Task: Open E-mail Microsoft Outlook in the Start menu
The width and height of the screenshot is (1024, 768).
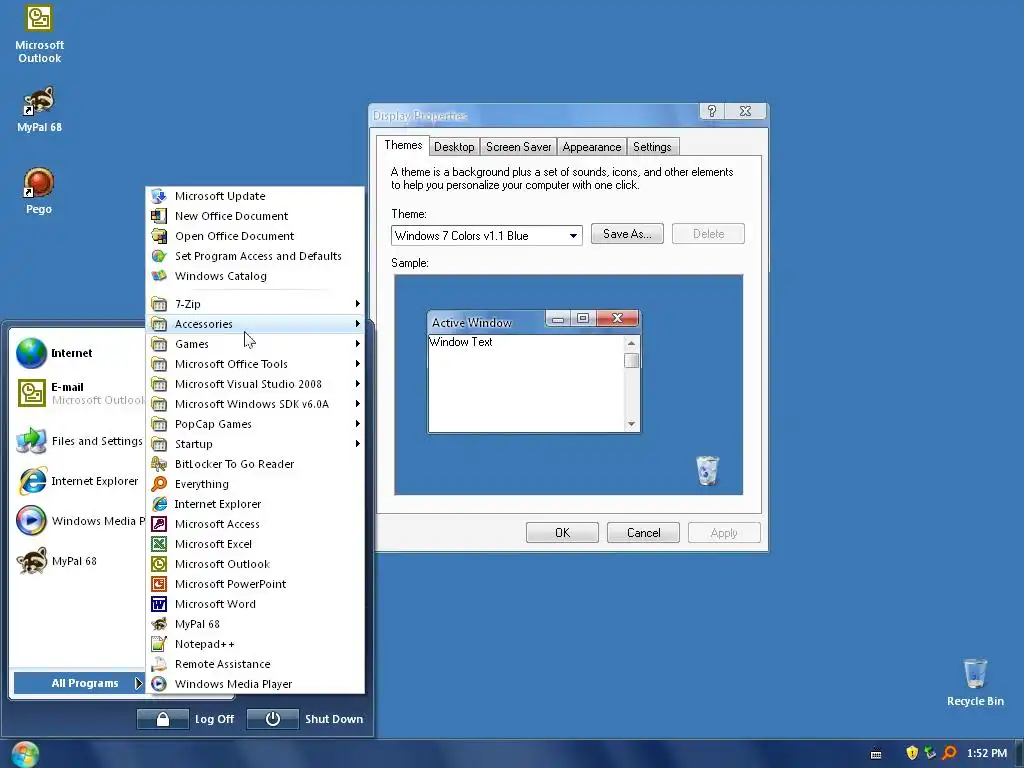Action: point(78,393)
